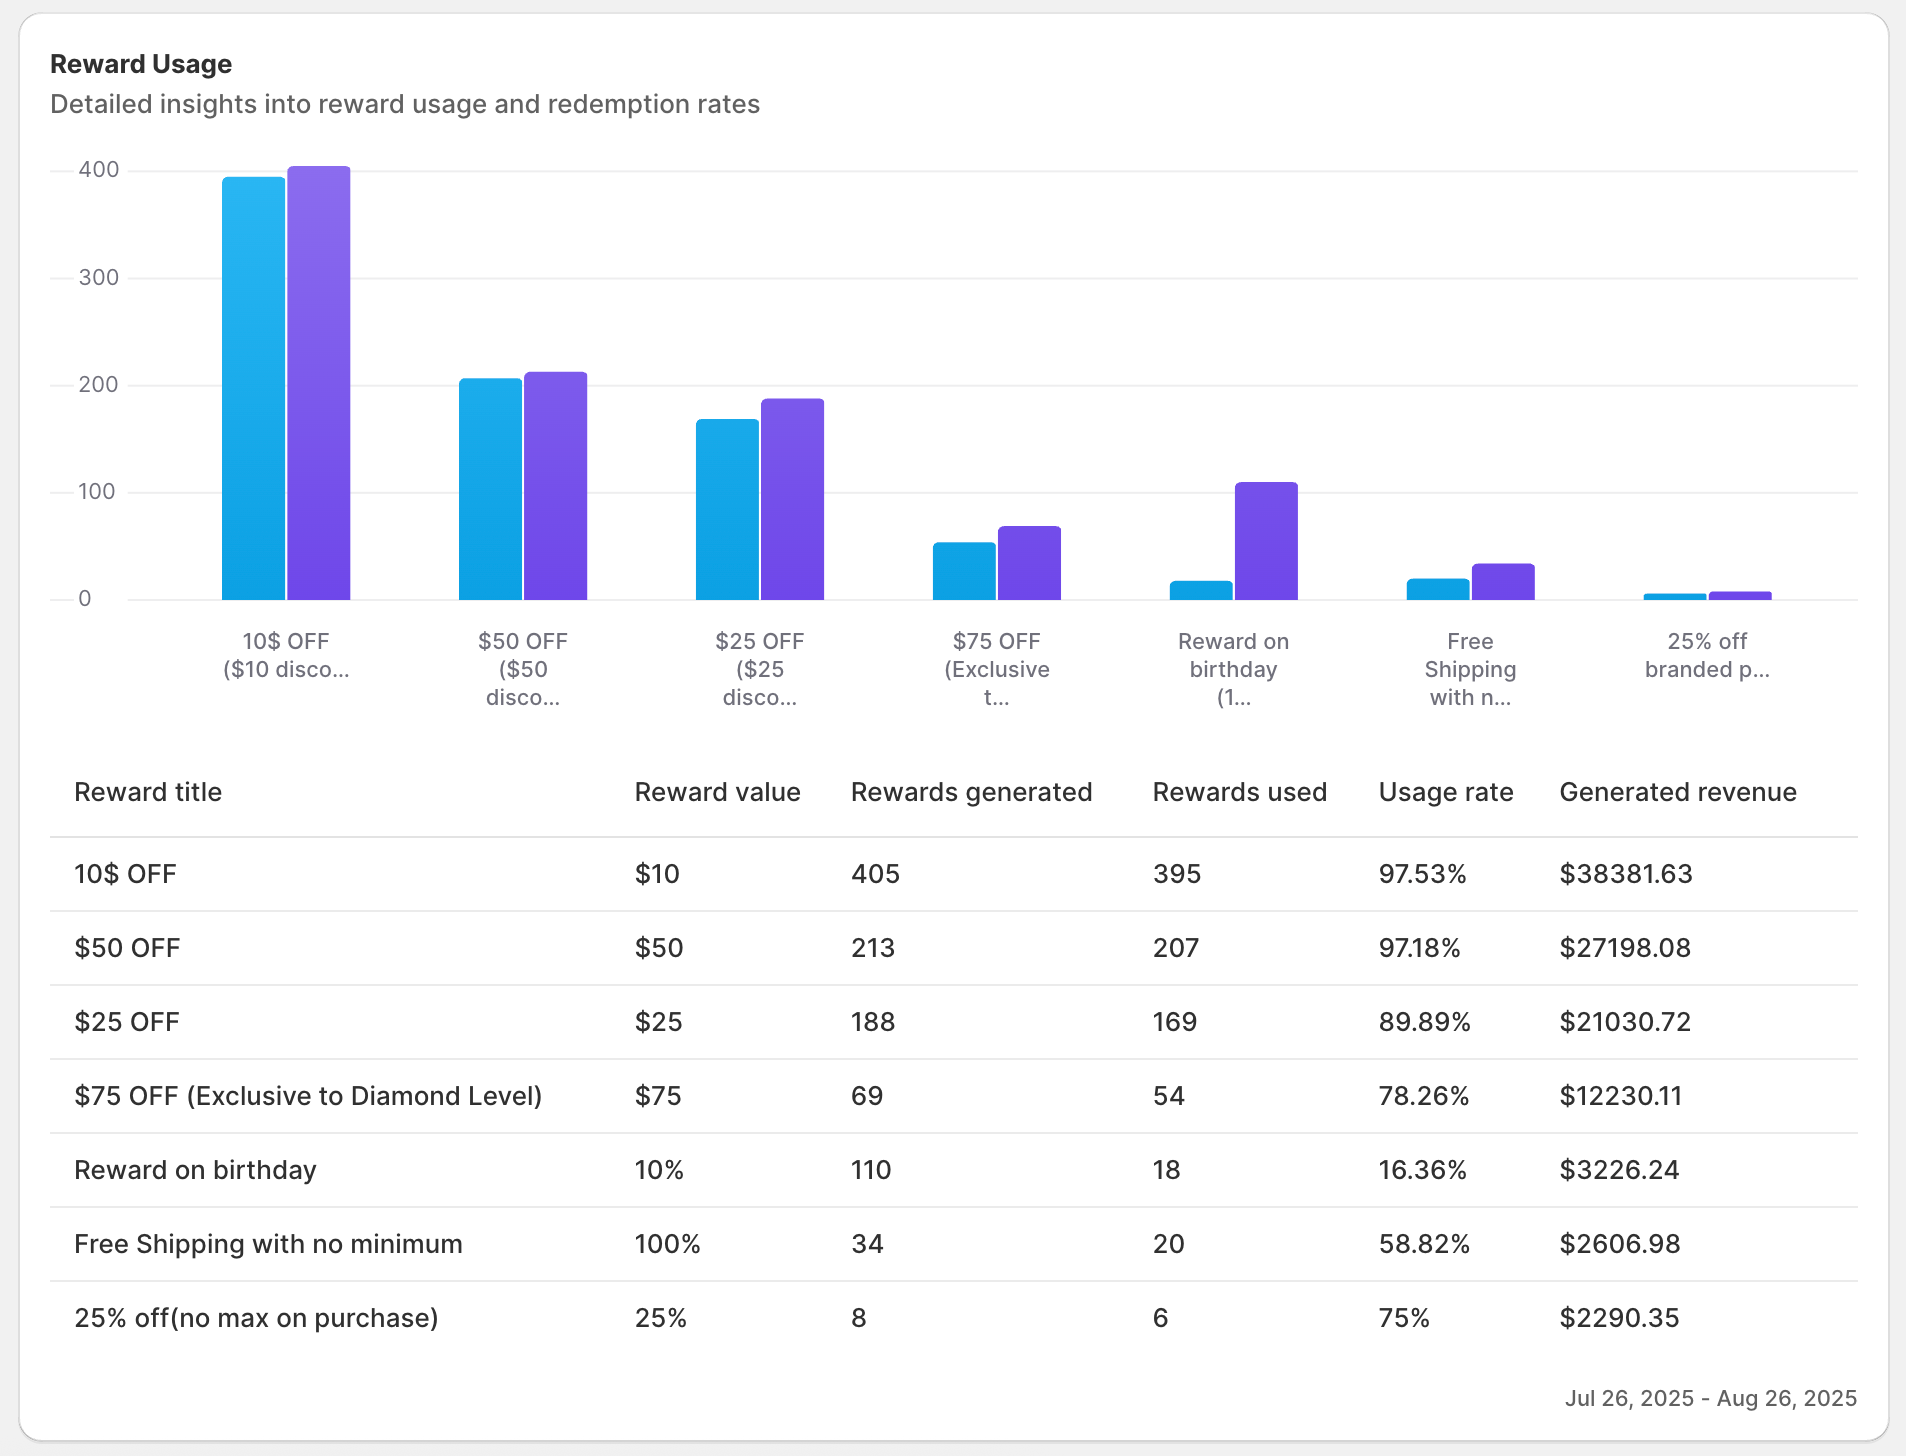The image size is (1906, 1456).
Task: Click the 'Jul 26, 2025 - Aug 26, 2025' date range
Action: coord(1711,1398)
